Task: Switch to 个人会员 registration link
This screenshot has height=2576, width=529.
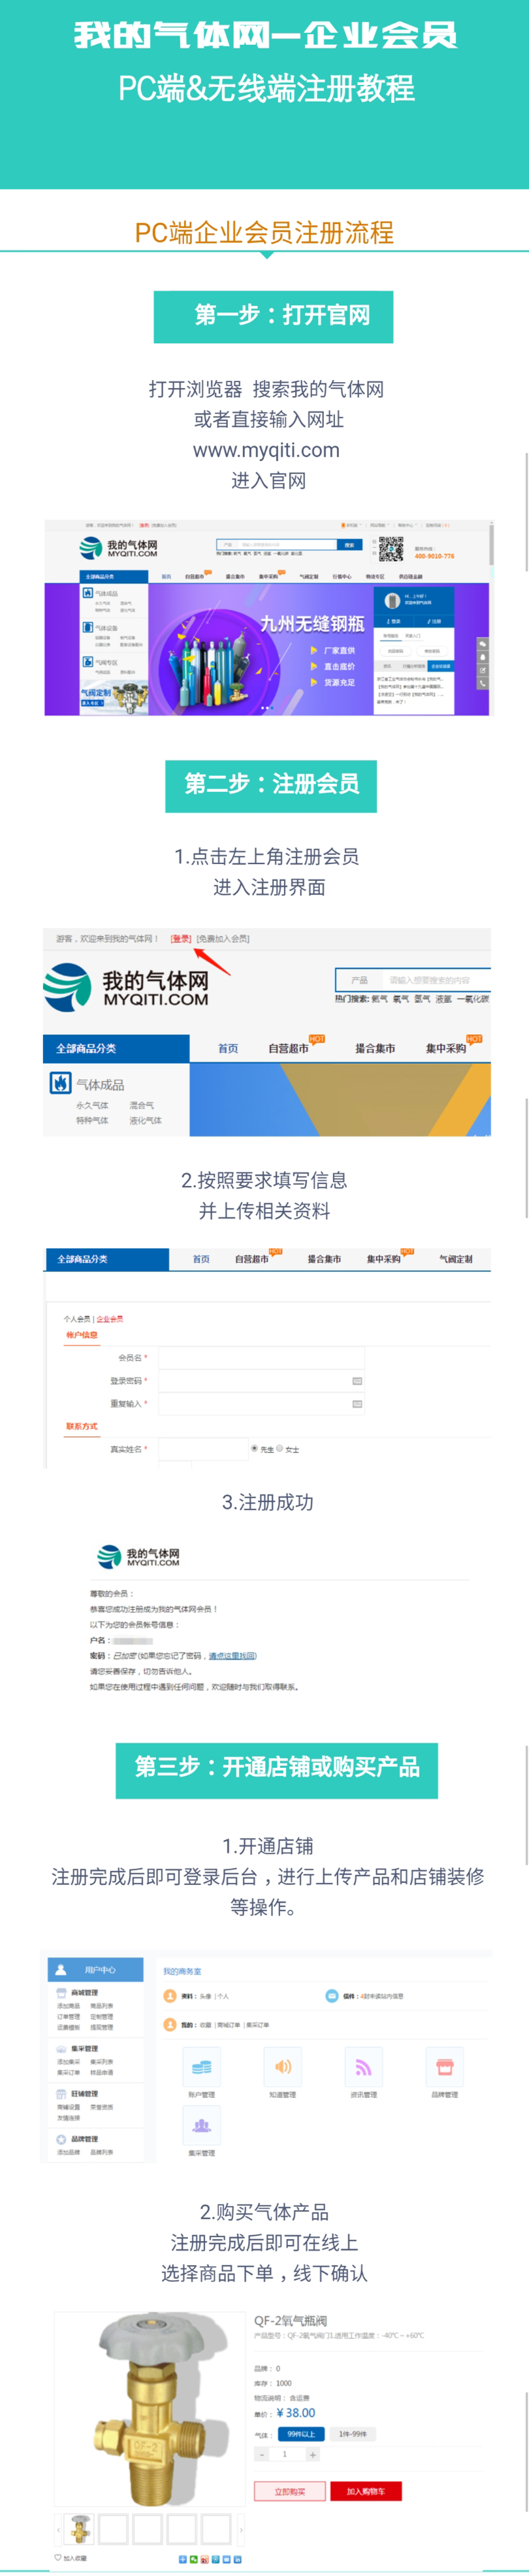Action: tap(77, 1319)
